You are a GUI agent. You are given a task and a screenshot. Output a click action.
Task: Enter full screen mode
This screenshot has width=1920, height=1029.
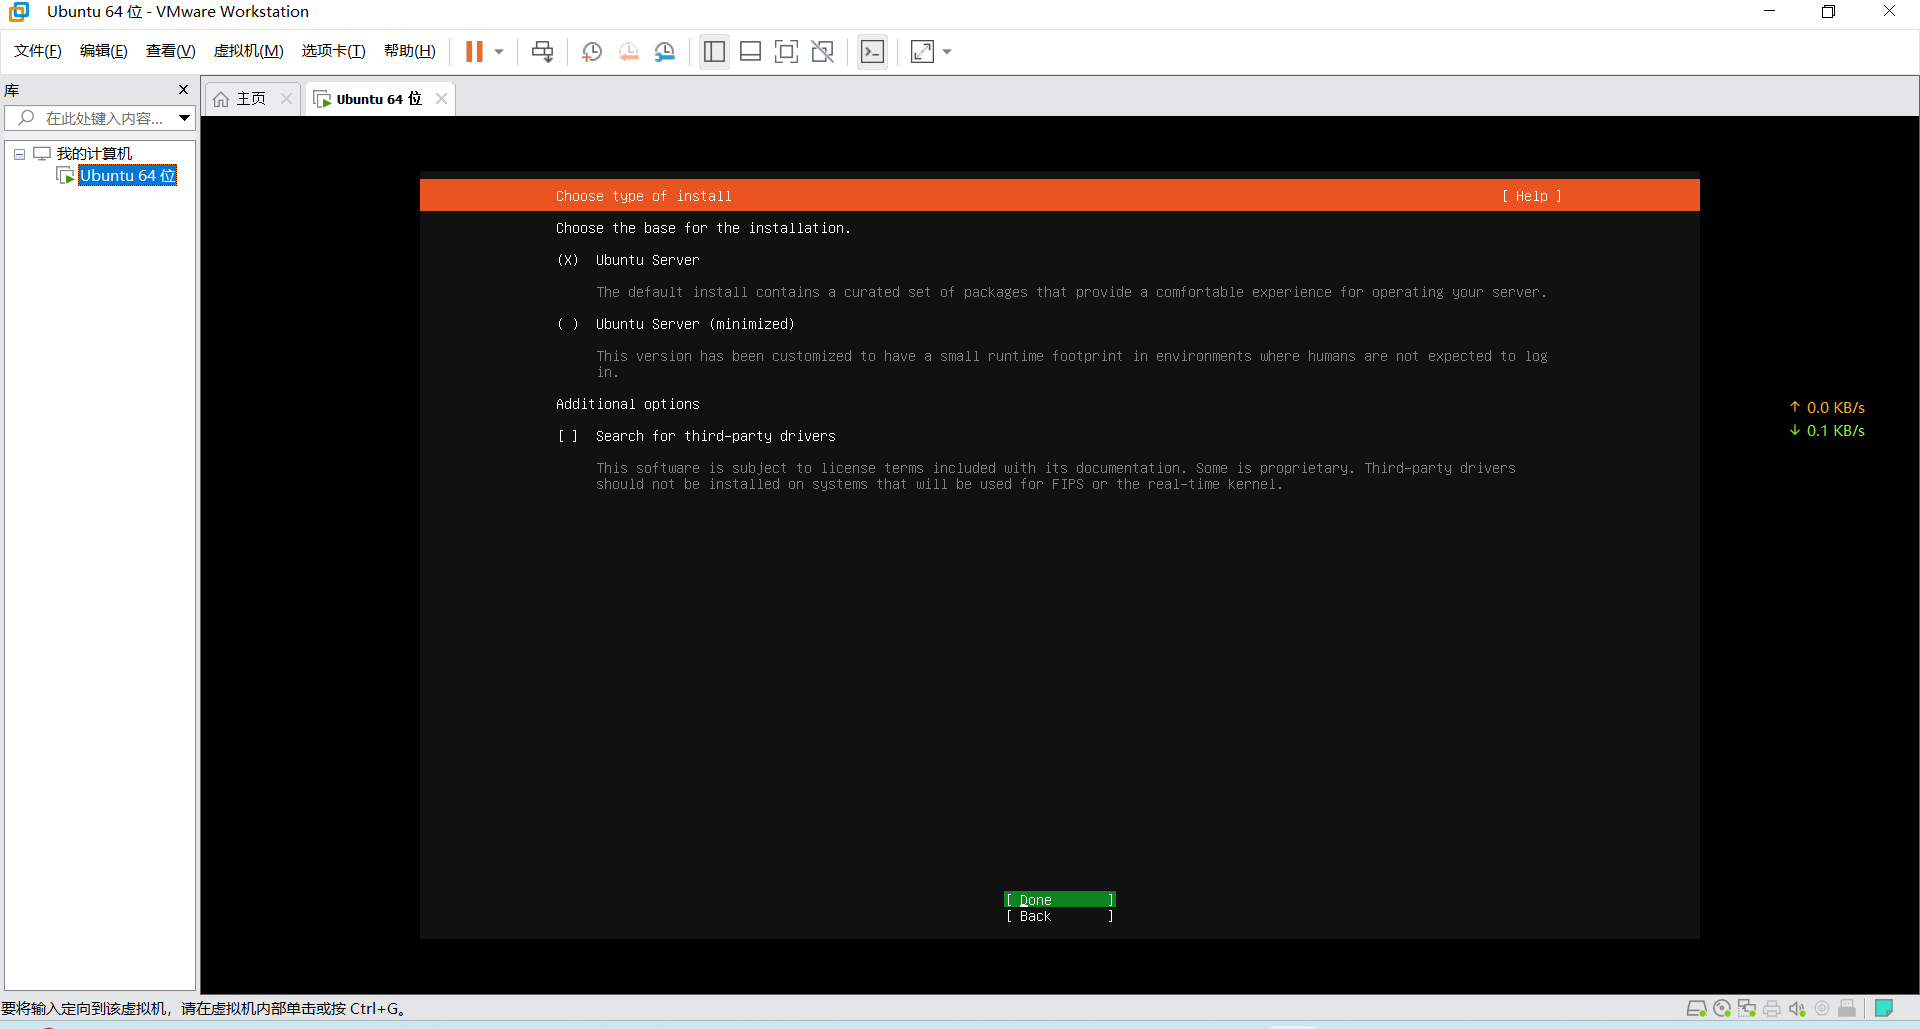[x=786, y=52]
